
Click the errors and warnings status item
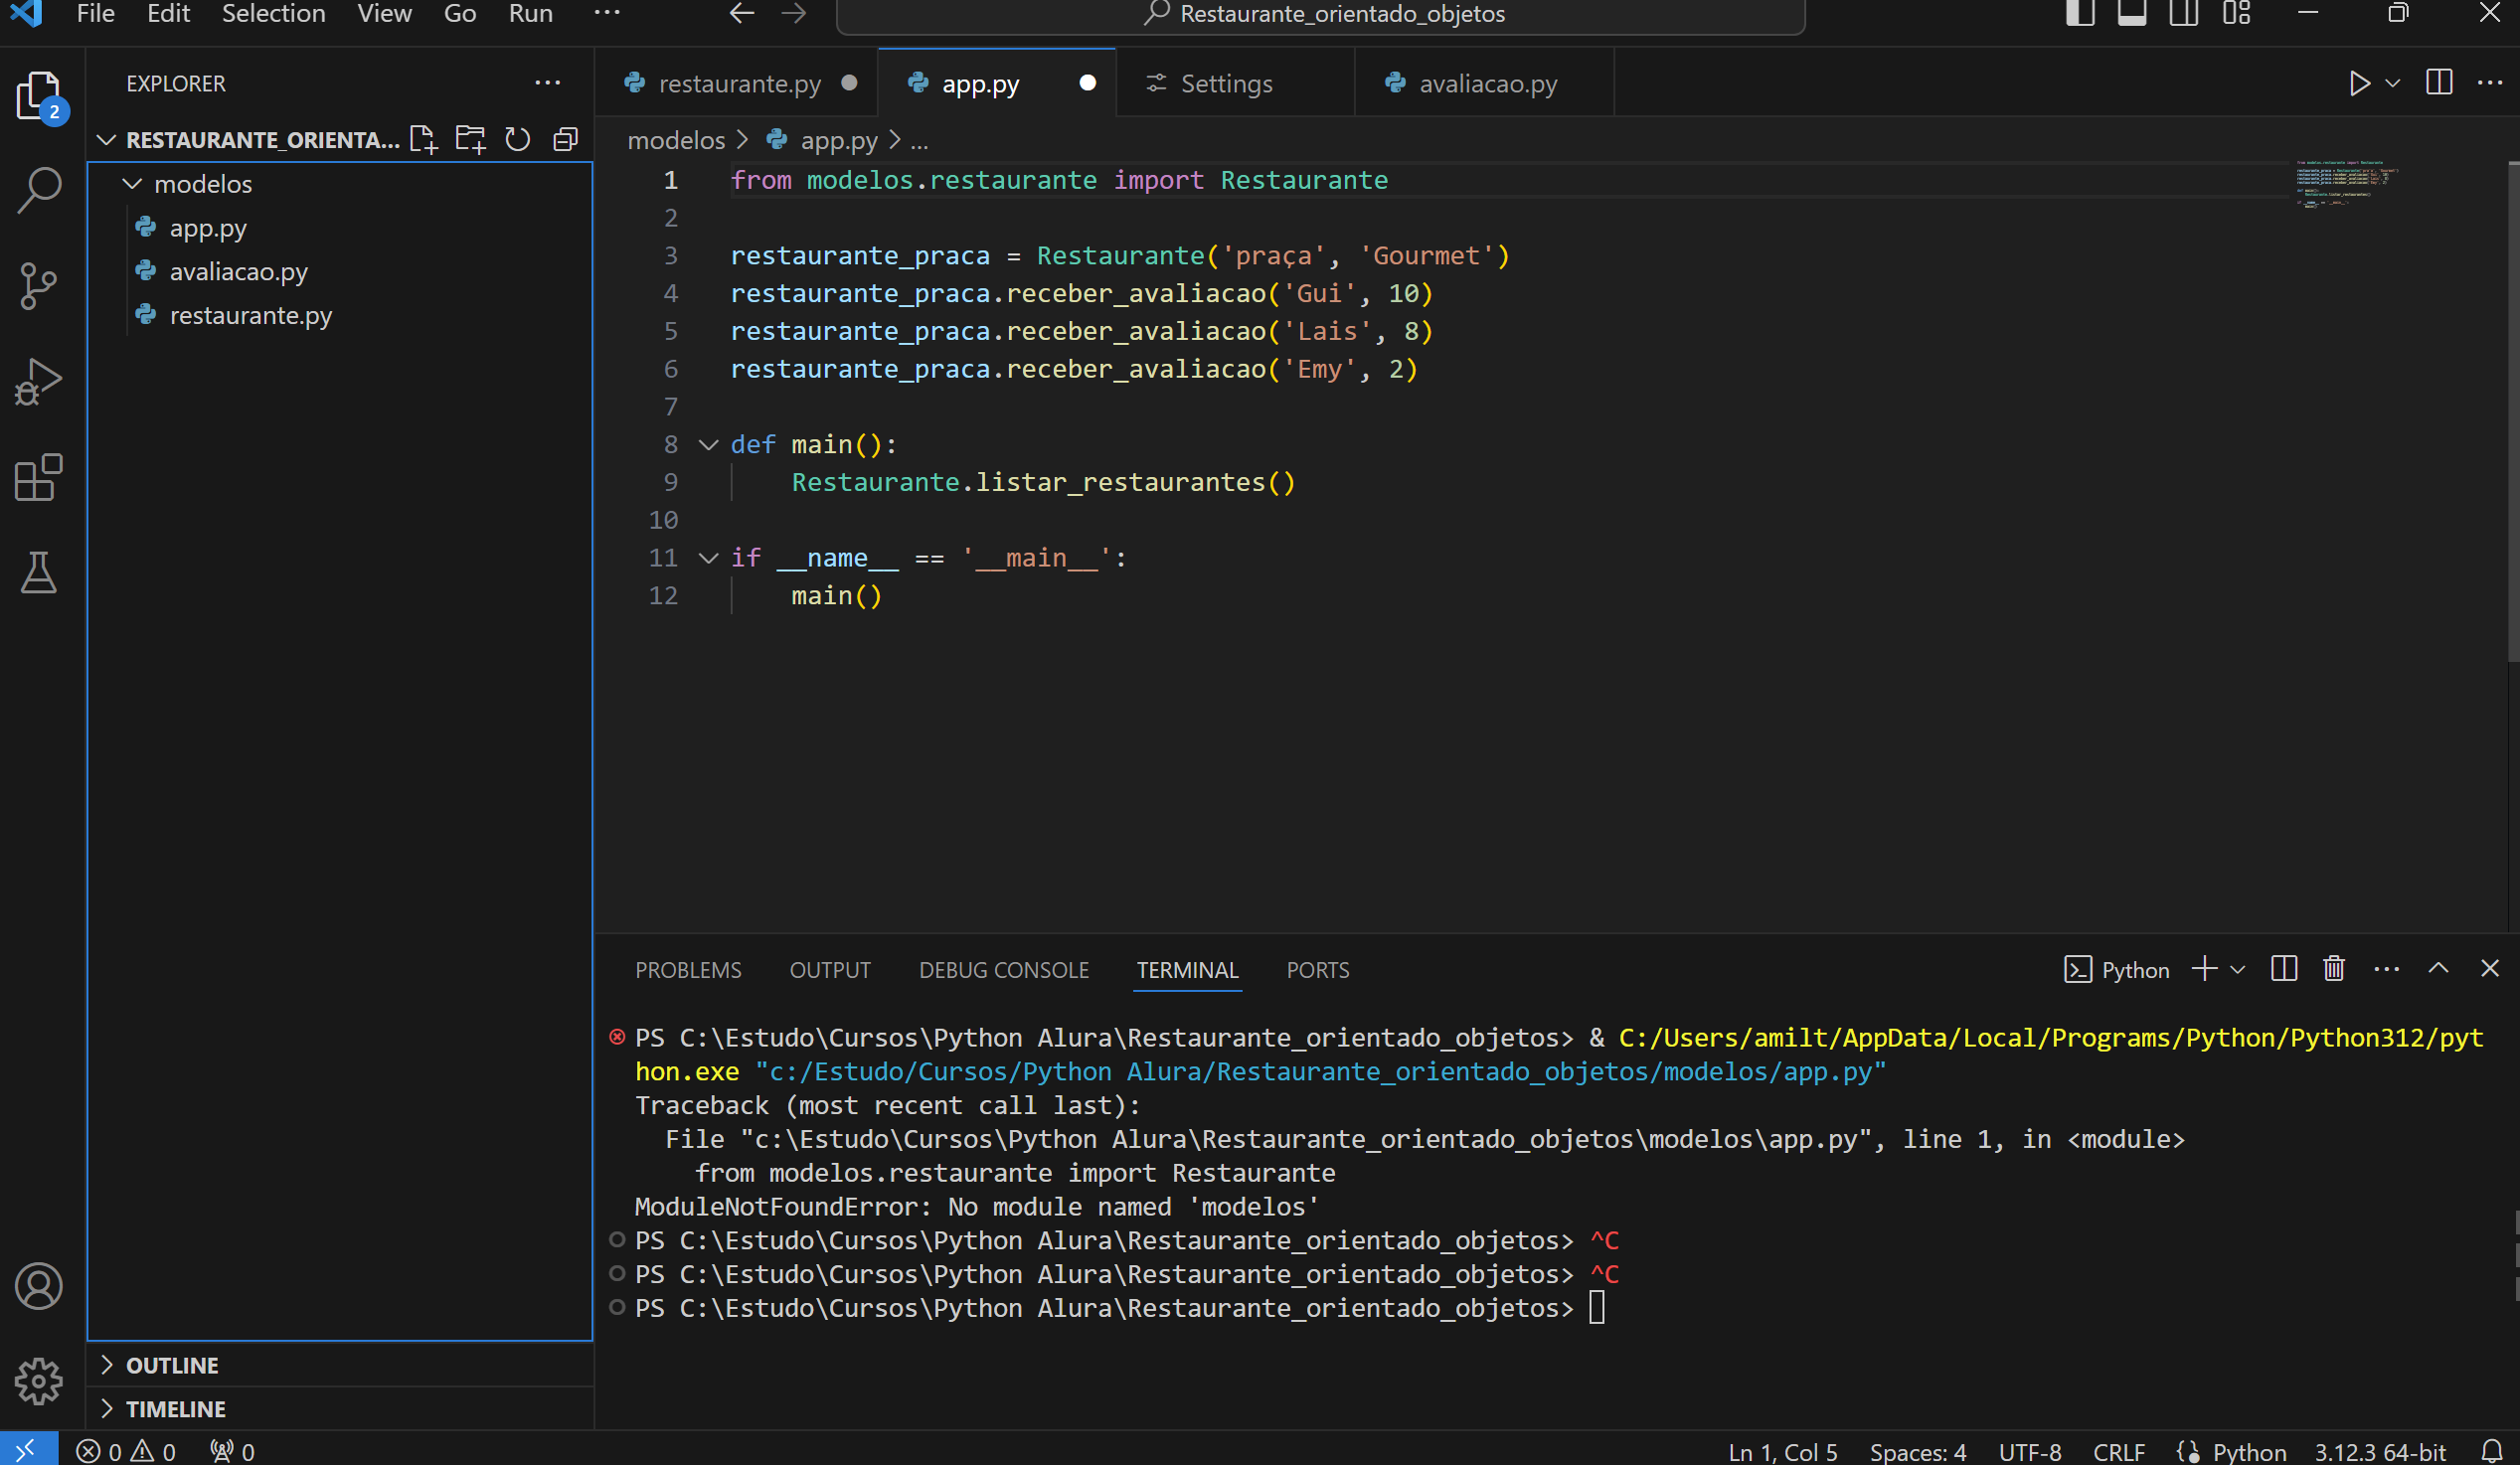click(x=126, y=1451)
